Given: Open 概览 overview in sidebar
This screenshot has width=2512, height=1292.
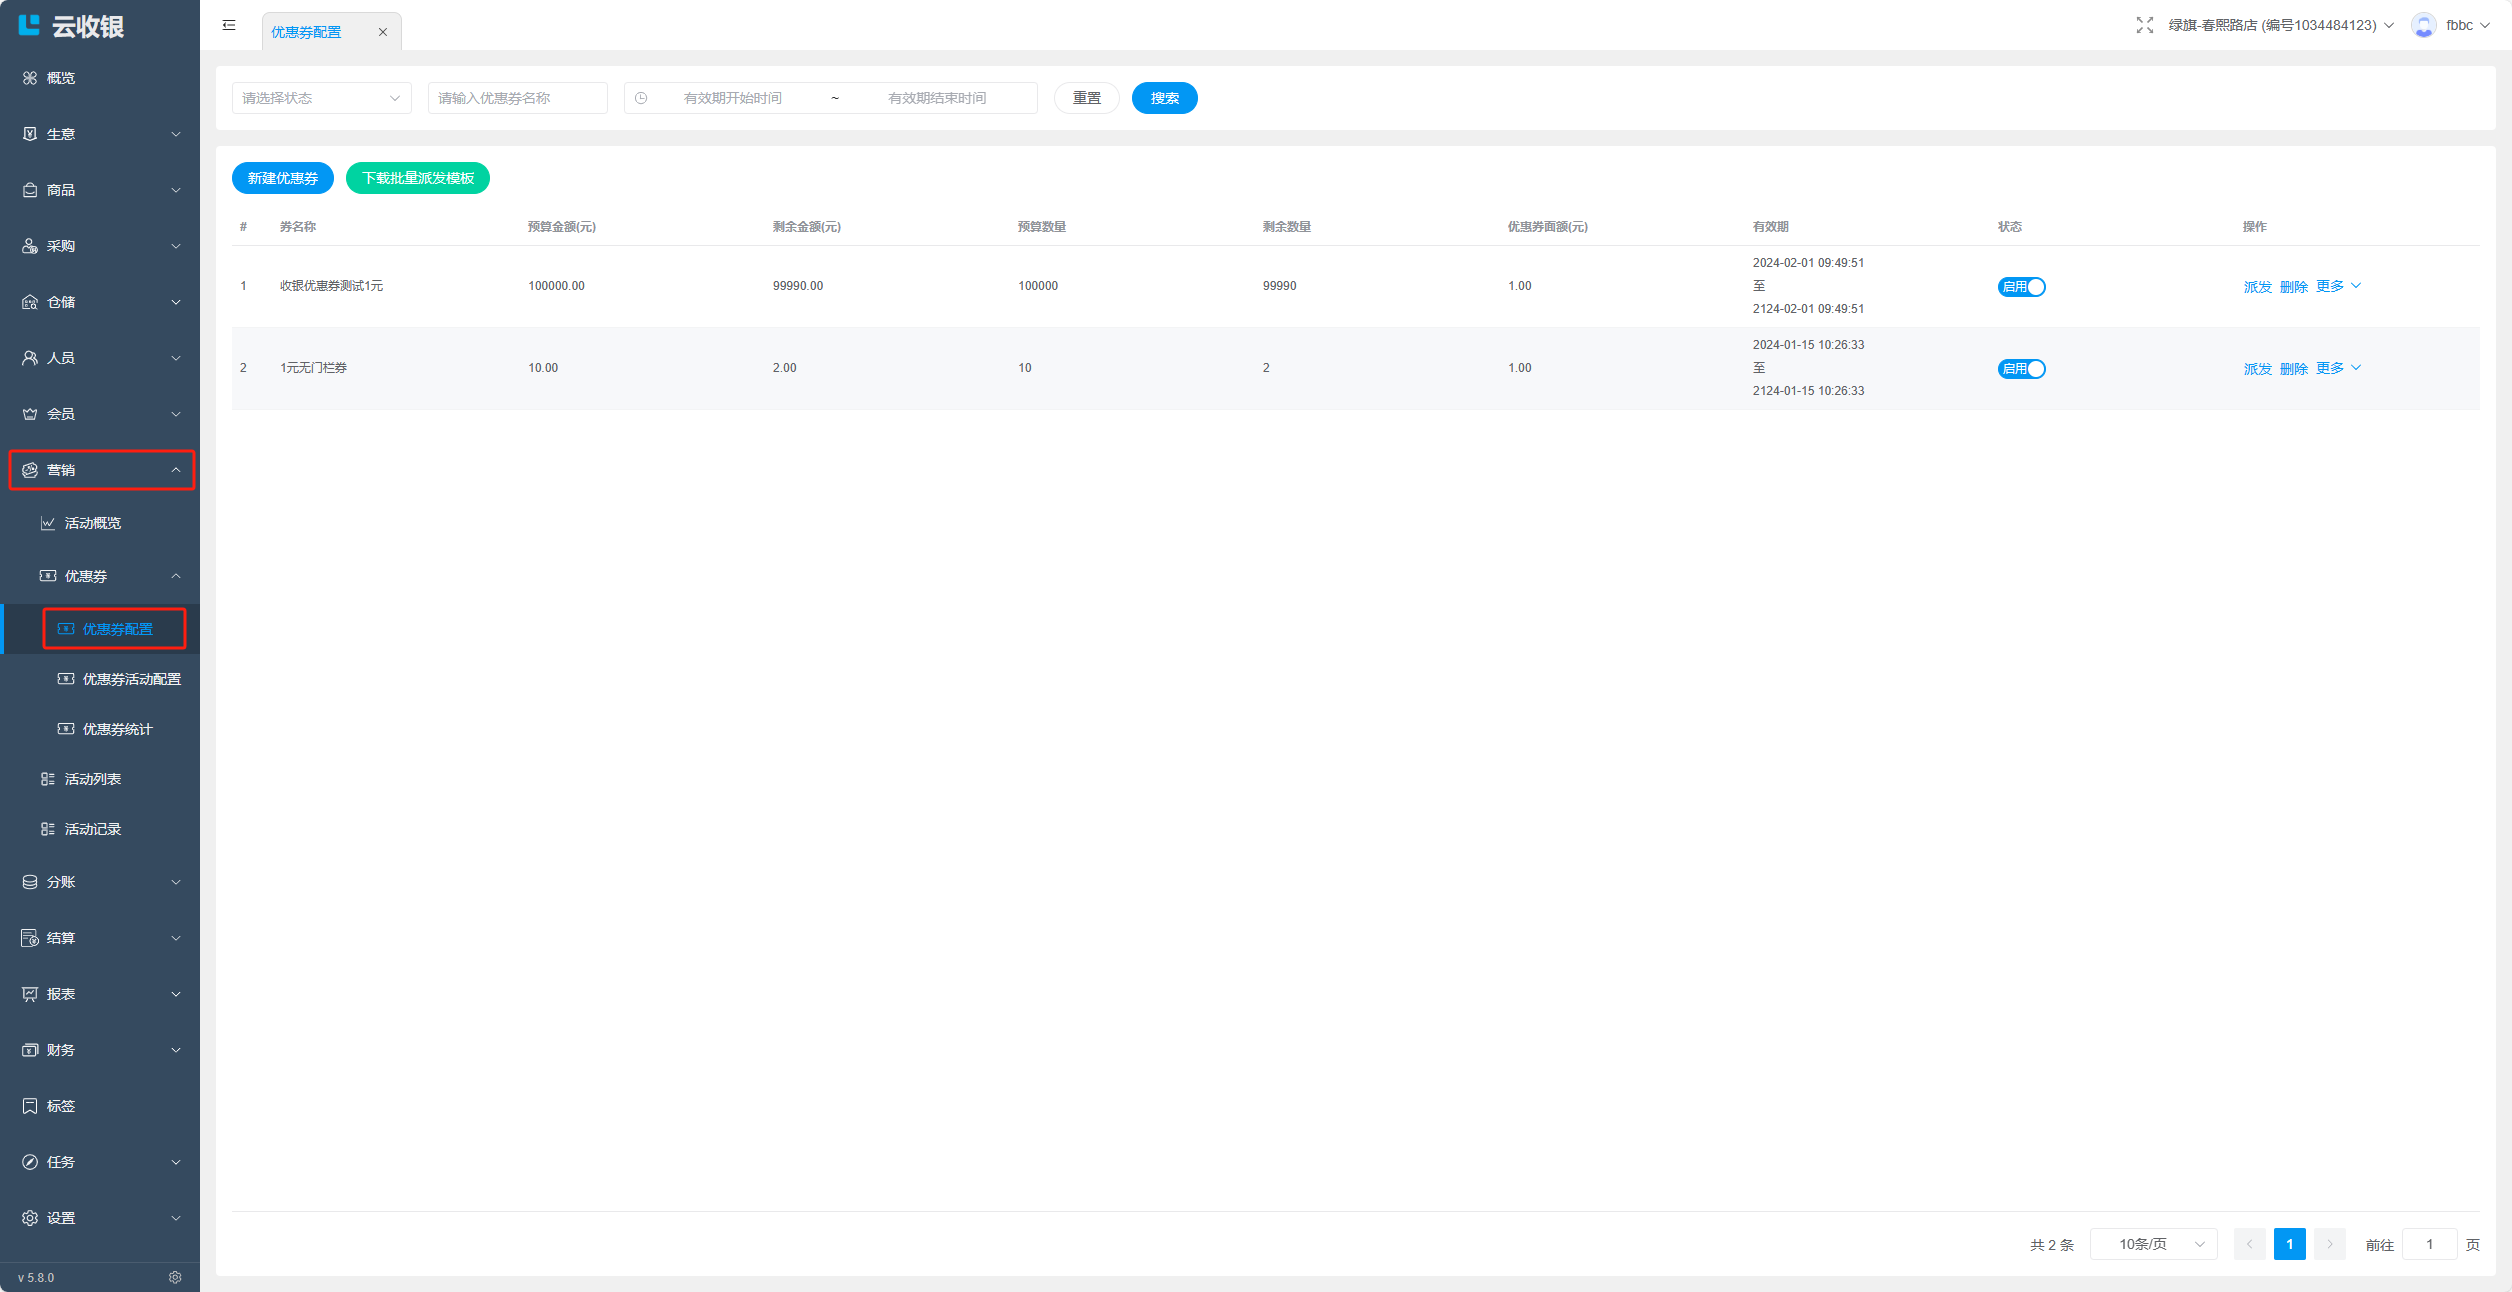Looking at the screenshot, I should pyautogui.click(x=60, y=78).
